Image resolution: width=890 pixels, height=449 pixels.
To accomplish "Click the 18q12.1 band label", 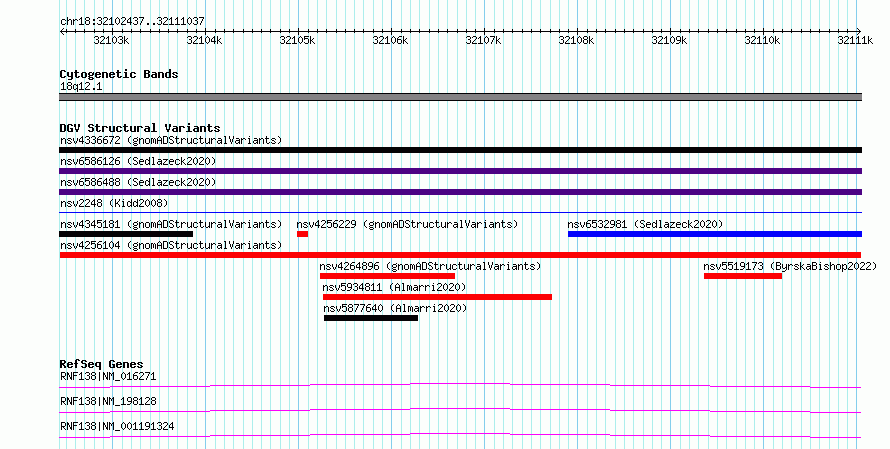I will 81,87.
